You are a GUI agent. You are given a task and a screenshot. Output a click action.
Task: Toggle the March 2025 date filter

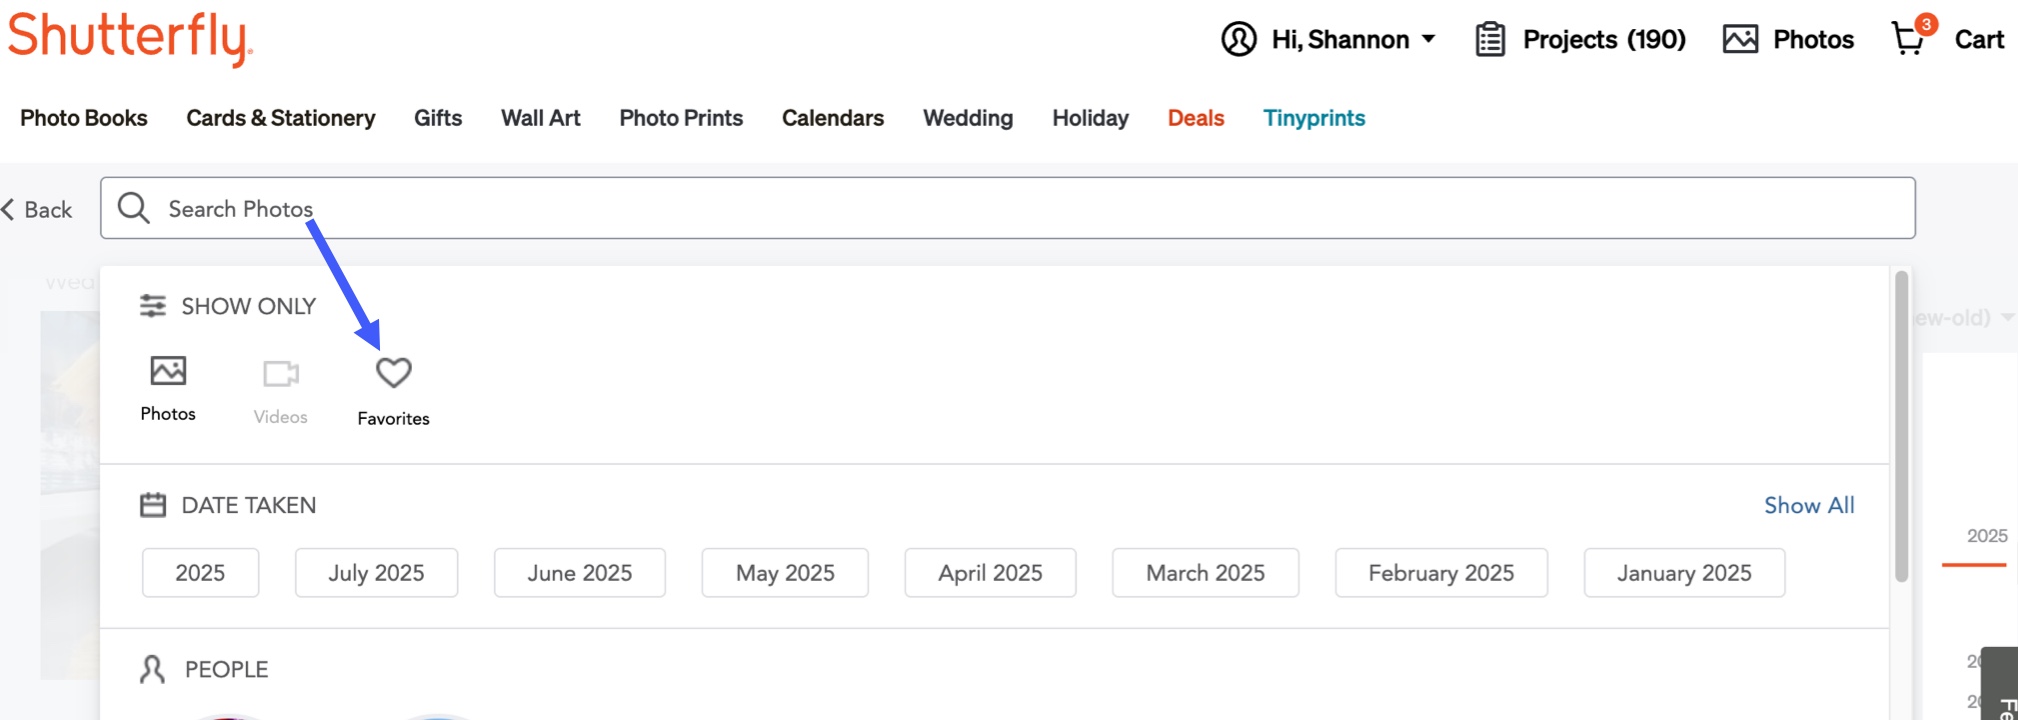(1205, 573)
